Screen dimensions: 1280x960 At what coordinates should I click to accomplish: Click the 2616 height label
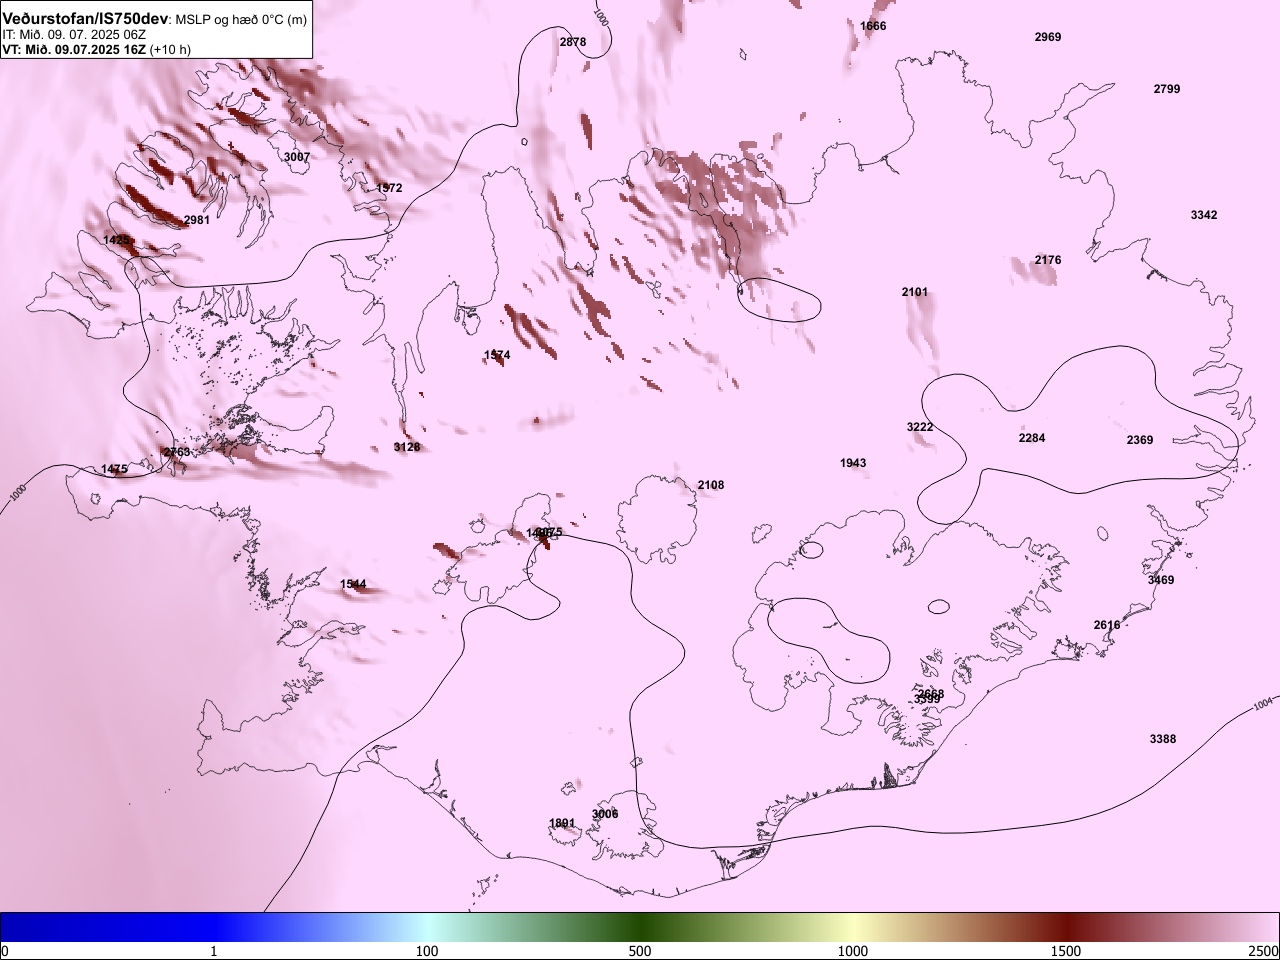pyautogui.click(x=1107, y=625)
